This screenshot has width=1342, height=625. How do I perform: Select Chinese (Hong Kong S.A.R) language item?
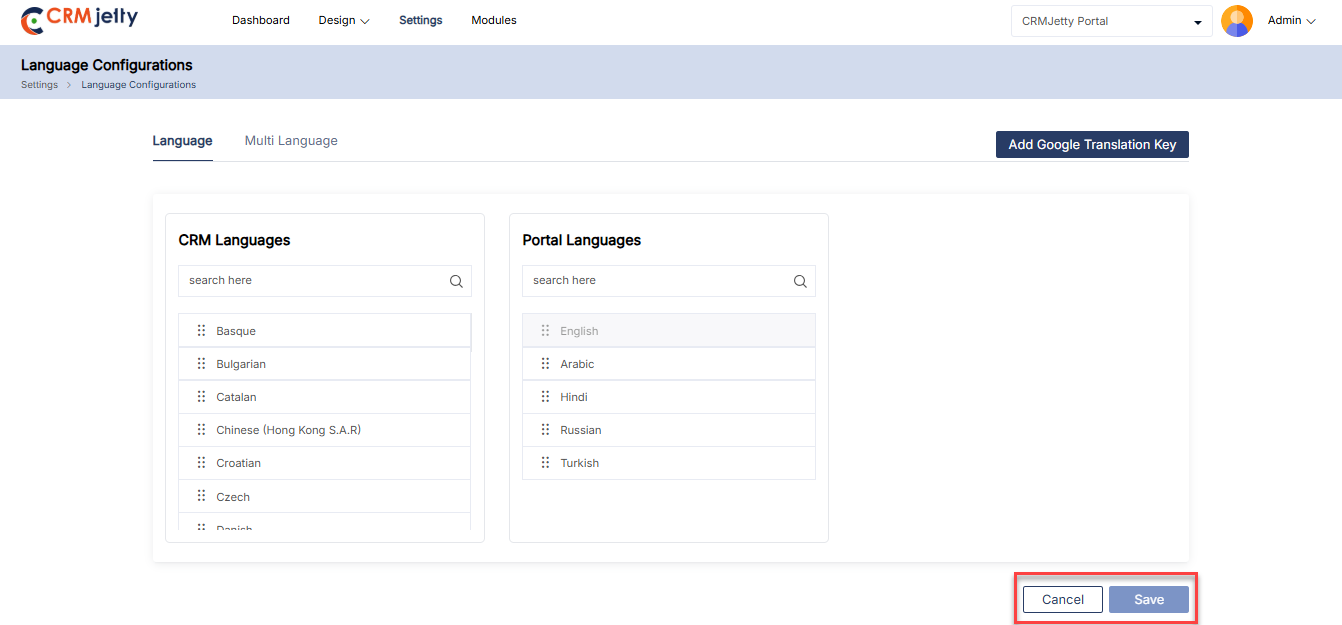coord(288,430)
